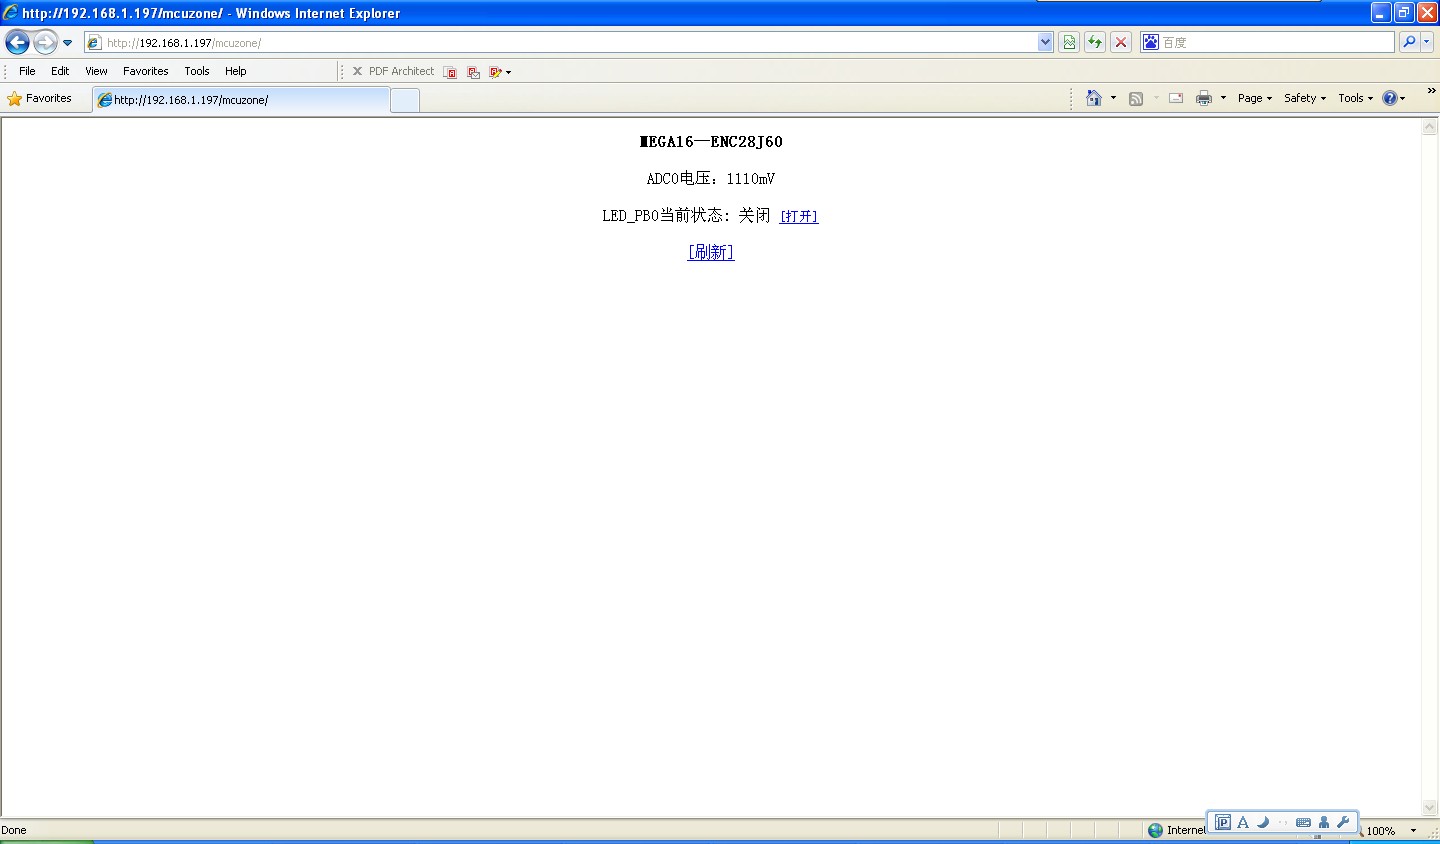1440x844 pixels.
Task: Click the Baidu paw search provider icon
Action: (x=1151, y=42)
